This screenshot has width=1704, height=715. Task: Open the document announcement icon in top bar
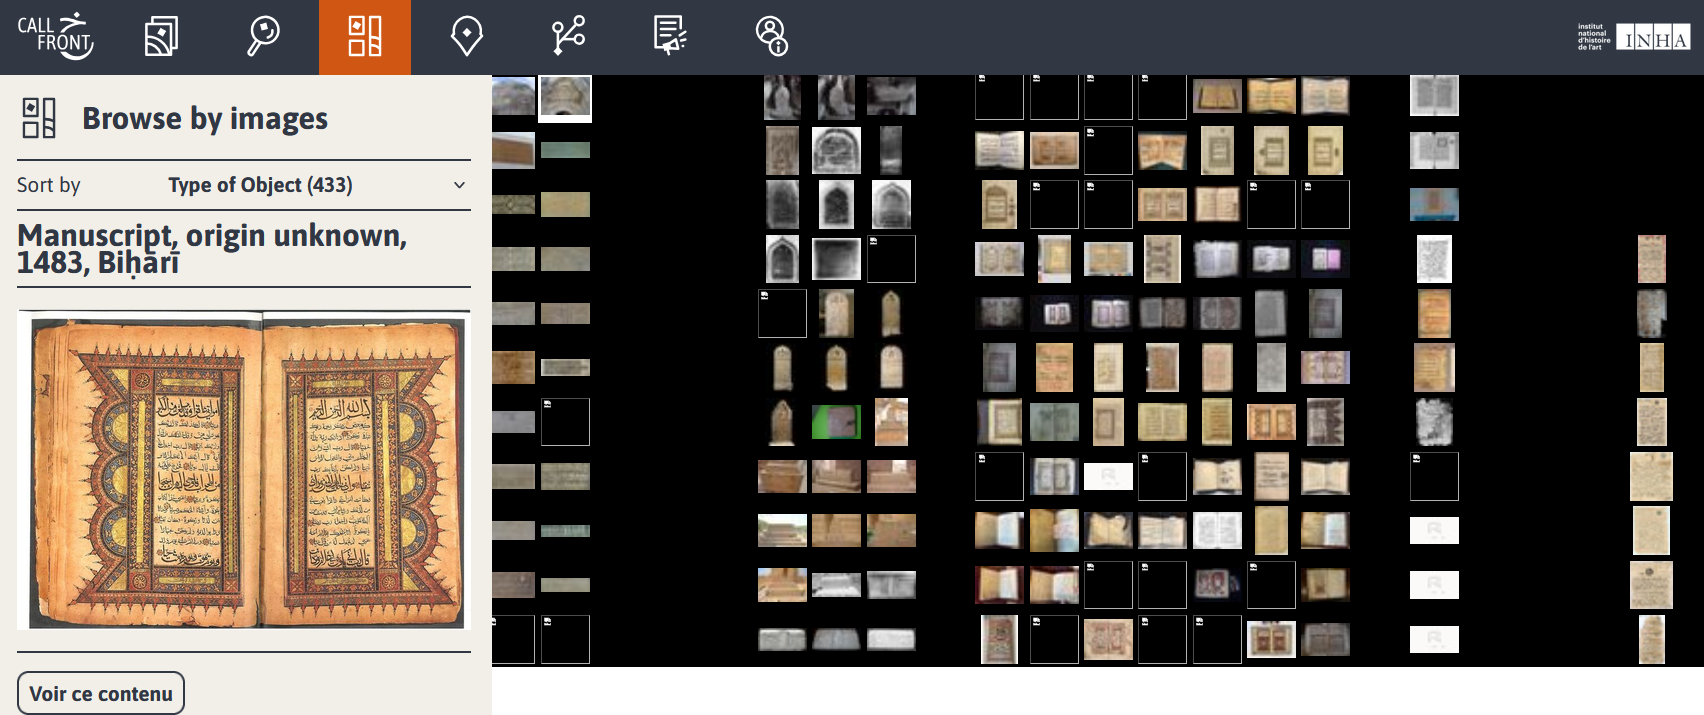point(670,37)
